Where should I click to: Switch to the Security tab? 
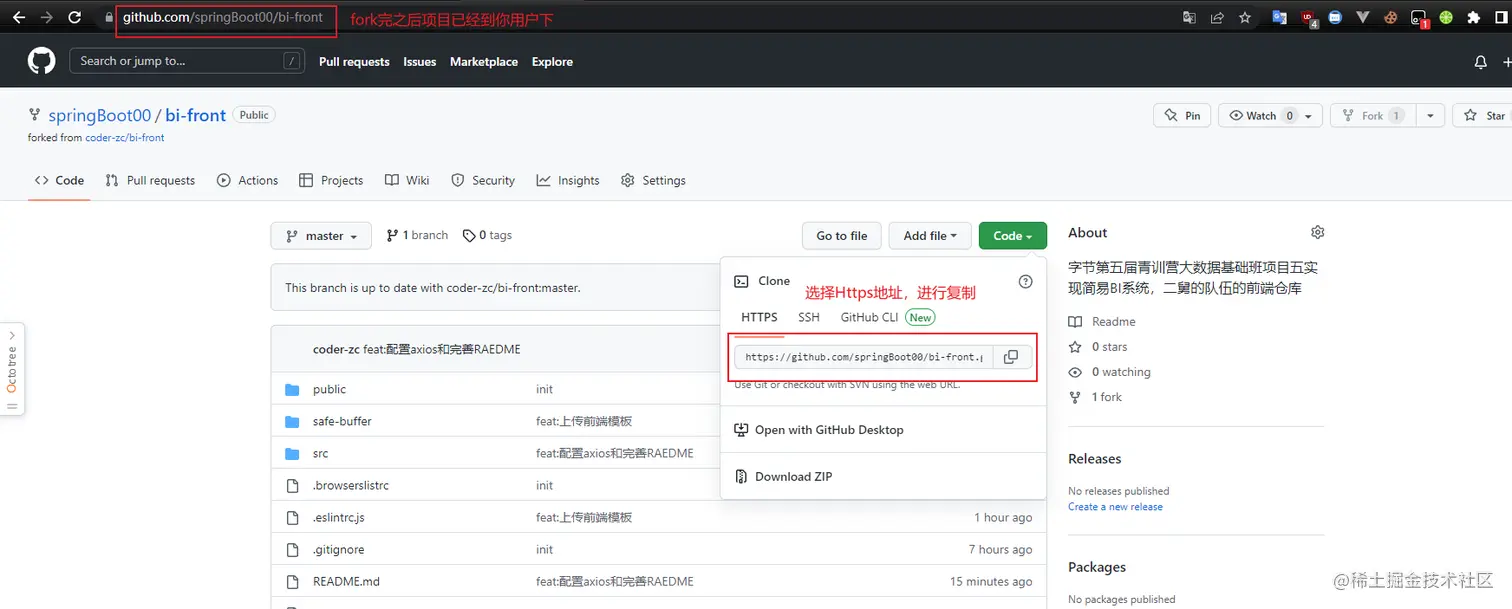(483, 180)
